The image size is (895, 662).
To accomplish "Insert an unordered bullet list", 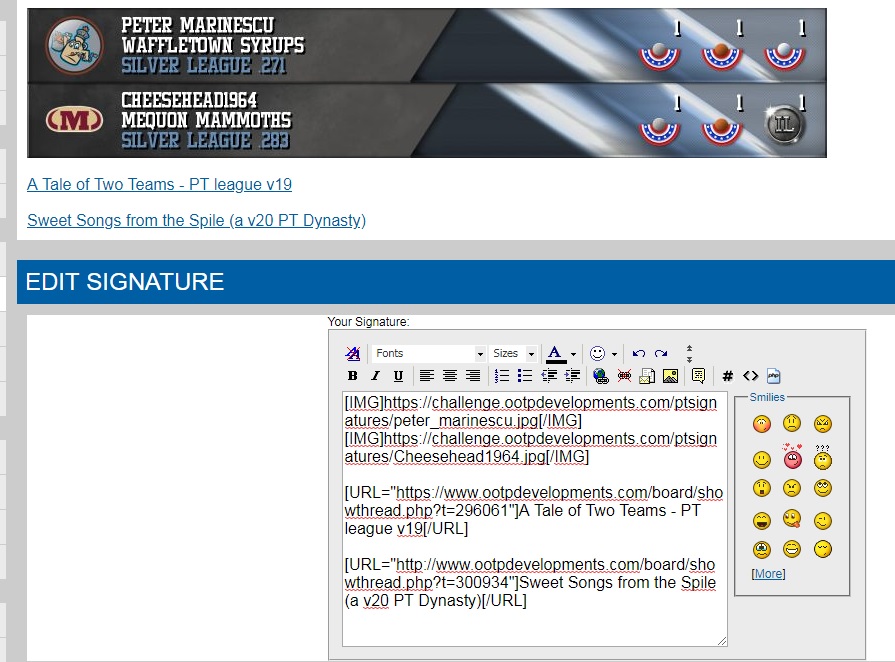I will pyautogui.click(x=525, y=376).
